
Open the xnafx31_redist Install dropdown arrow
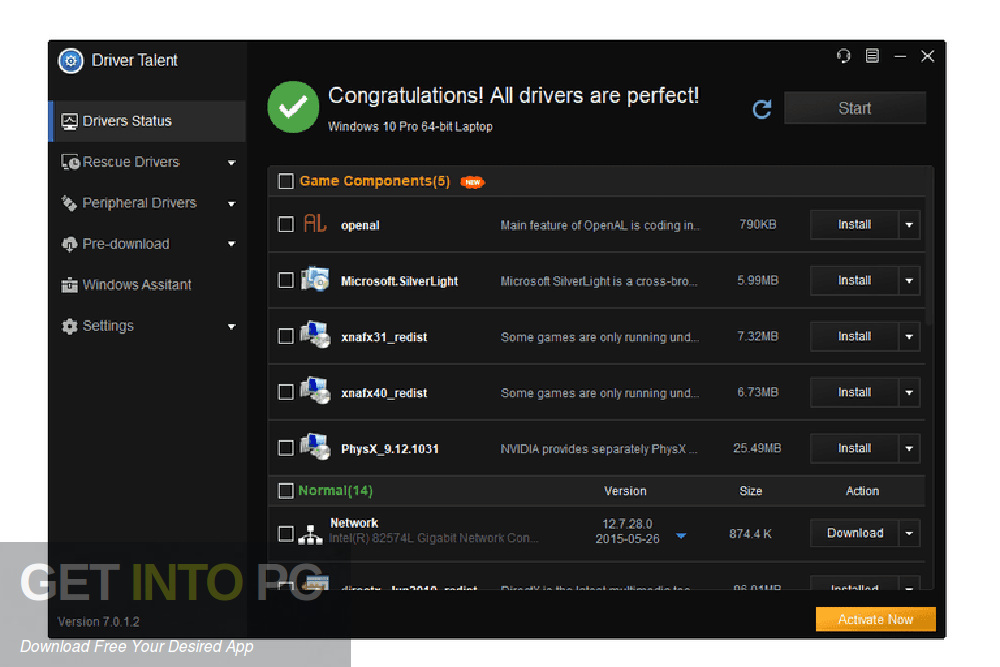(x=909, y=336)
